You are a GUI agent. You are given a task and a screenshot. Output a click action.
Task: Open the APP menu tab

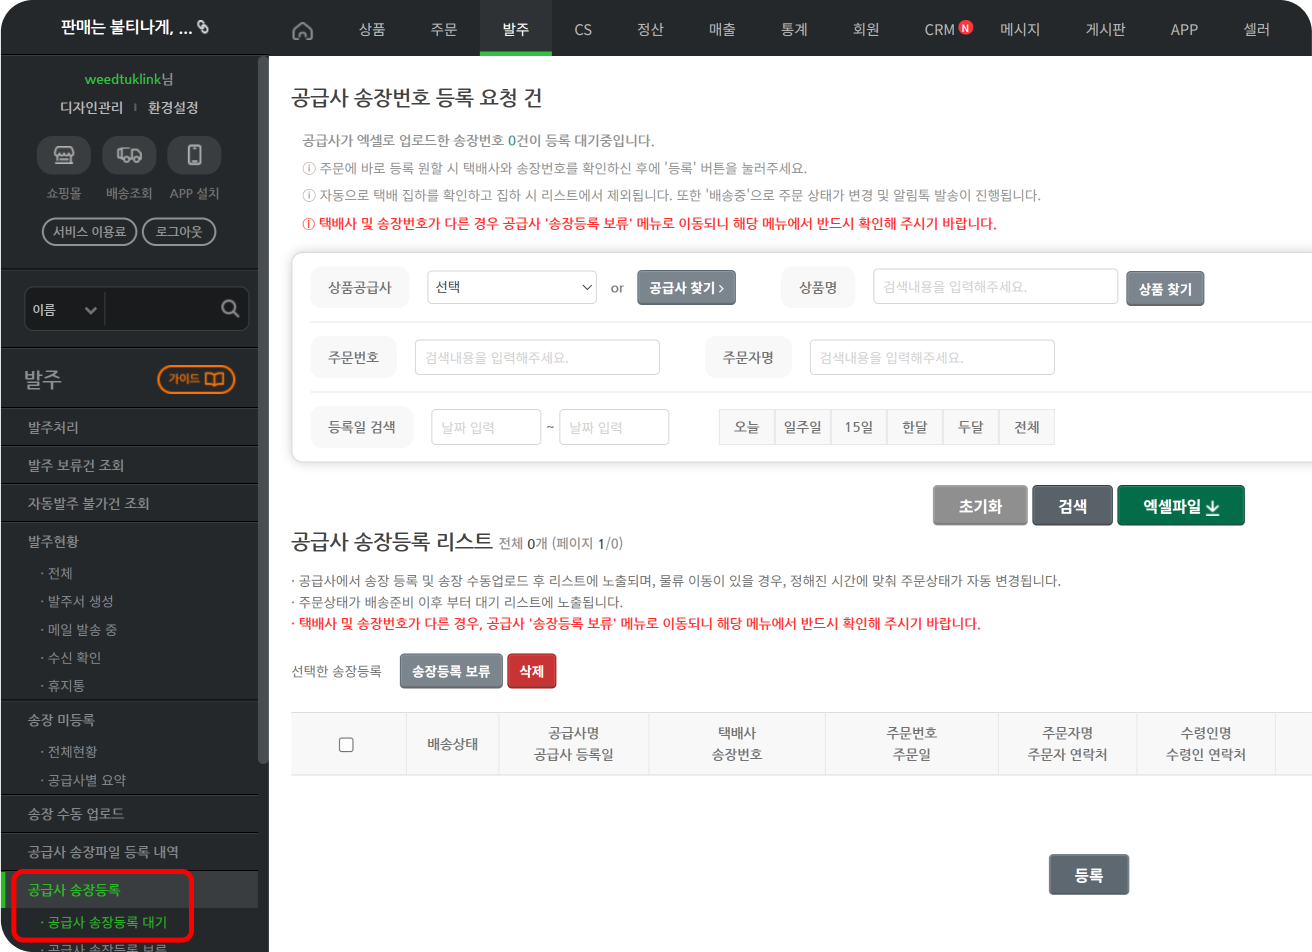tap(1184, 30)
